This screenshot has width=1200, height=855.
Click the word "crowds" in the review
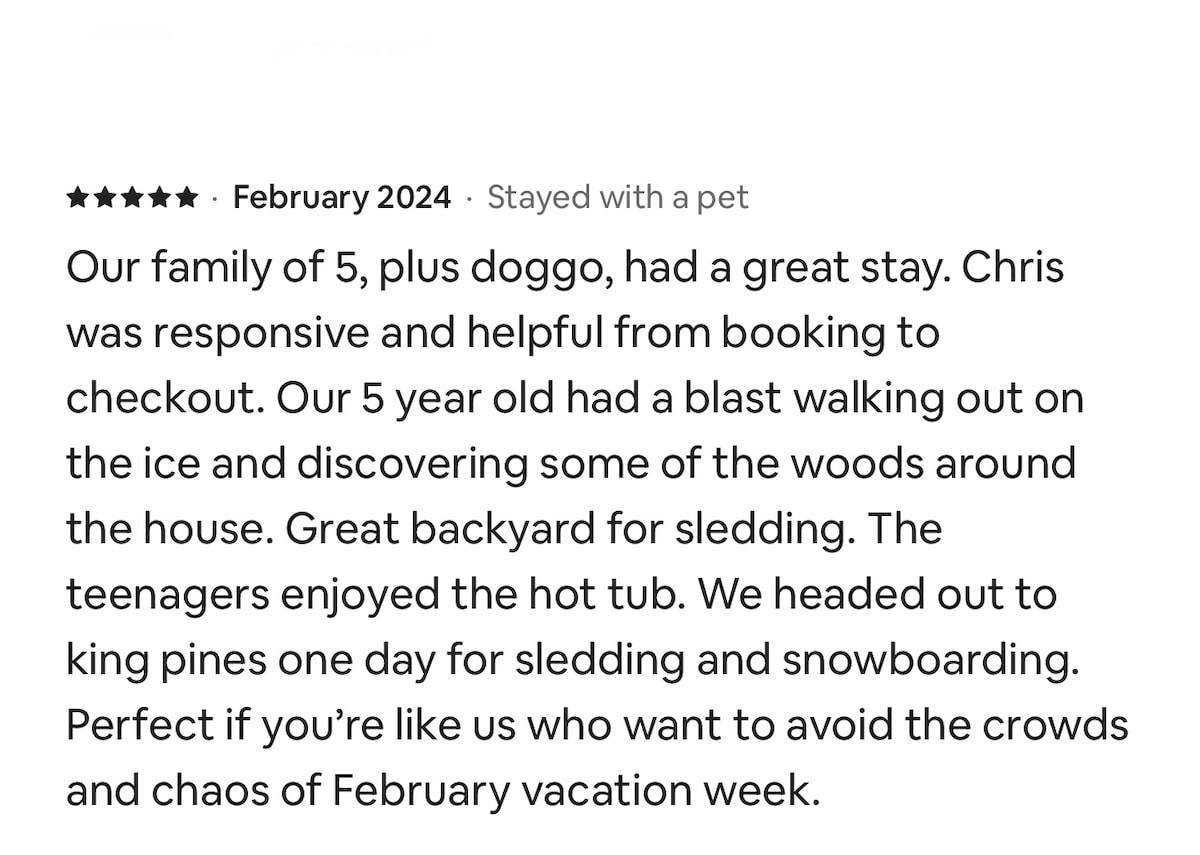[1056, 726]
